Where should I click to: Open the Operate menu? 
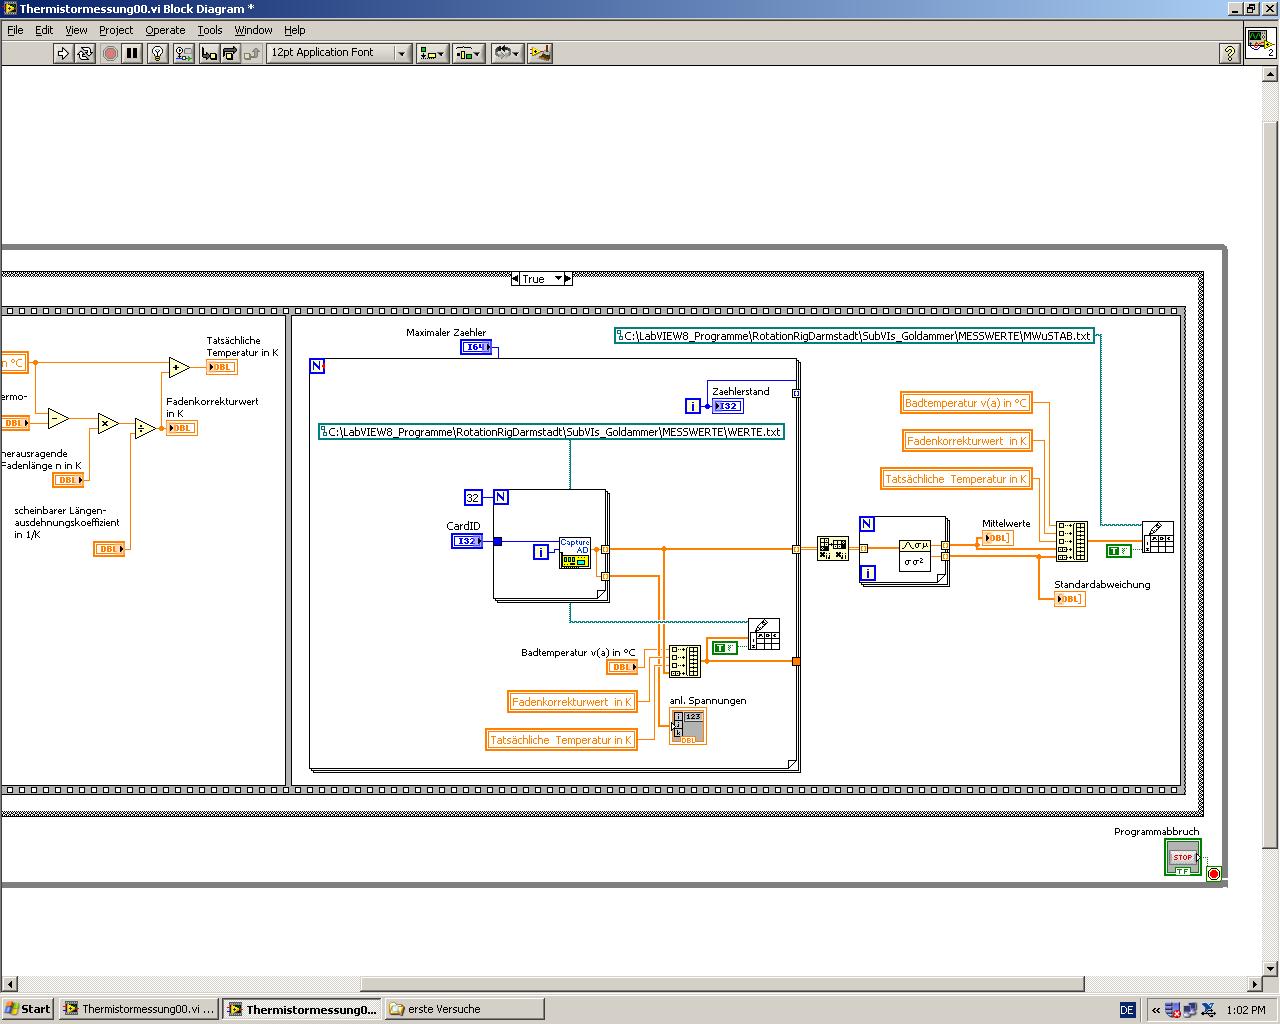(x=165, y=30)
